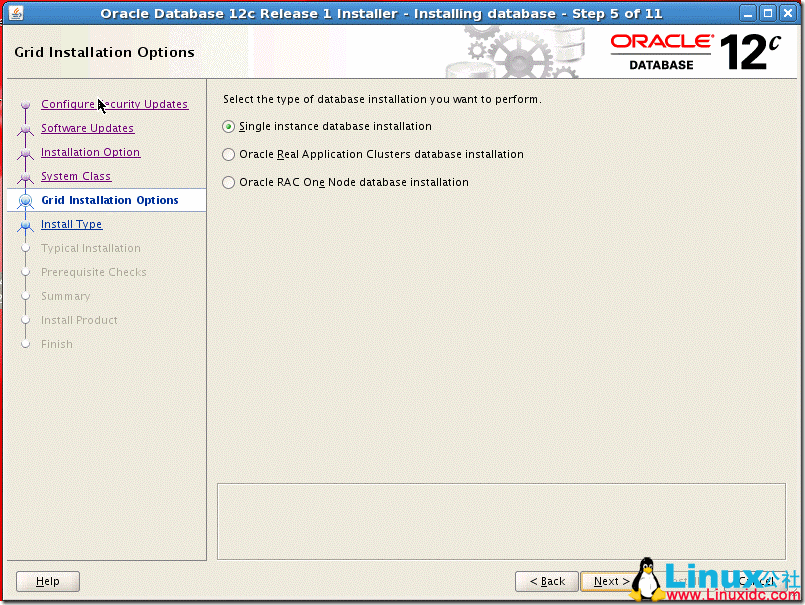Navigate to the Software Updates step

[x=87, y=128]
